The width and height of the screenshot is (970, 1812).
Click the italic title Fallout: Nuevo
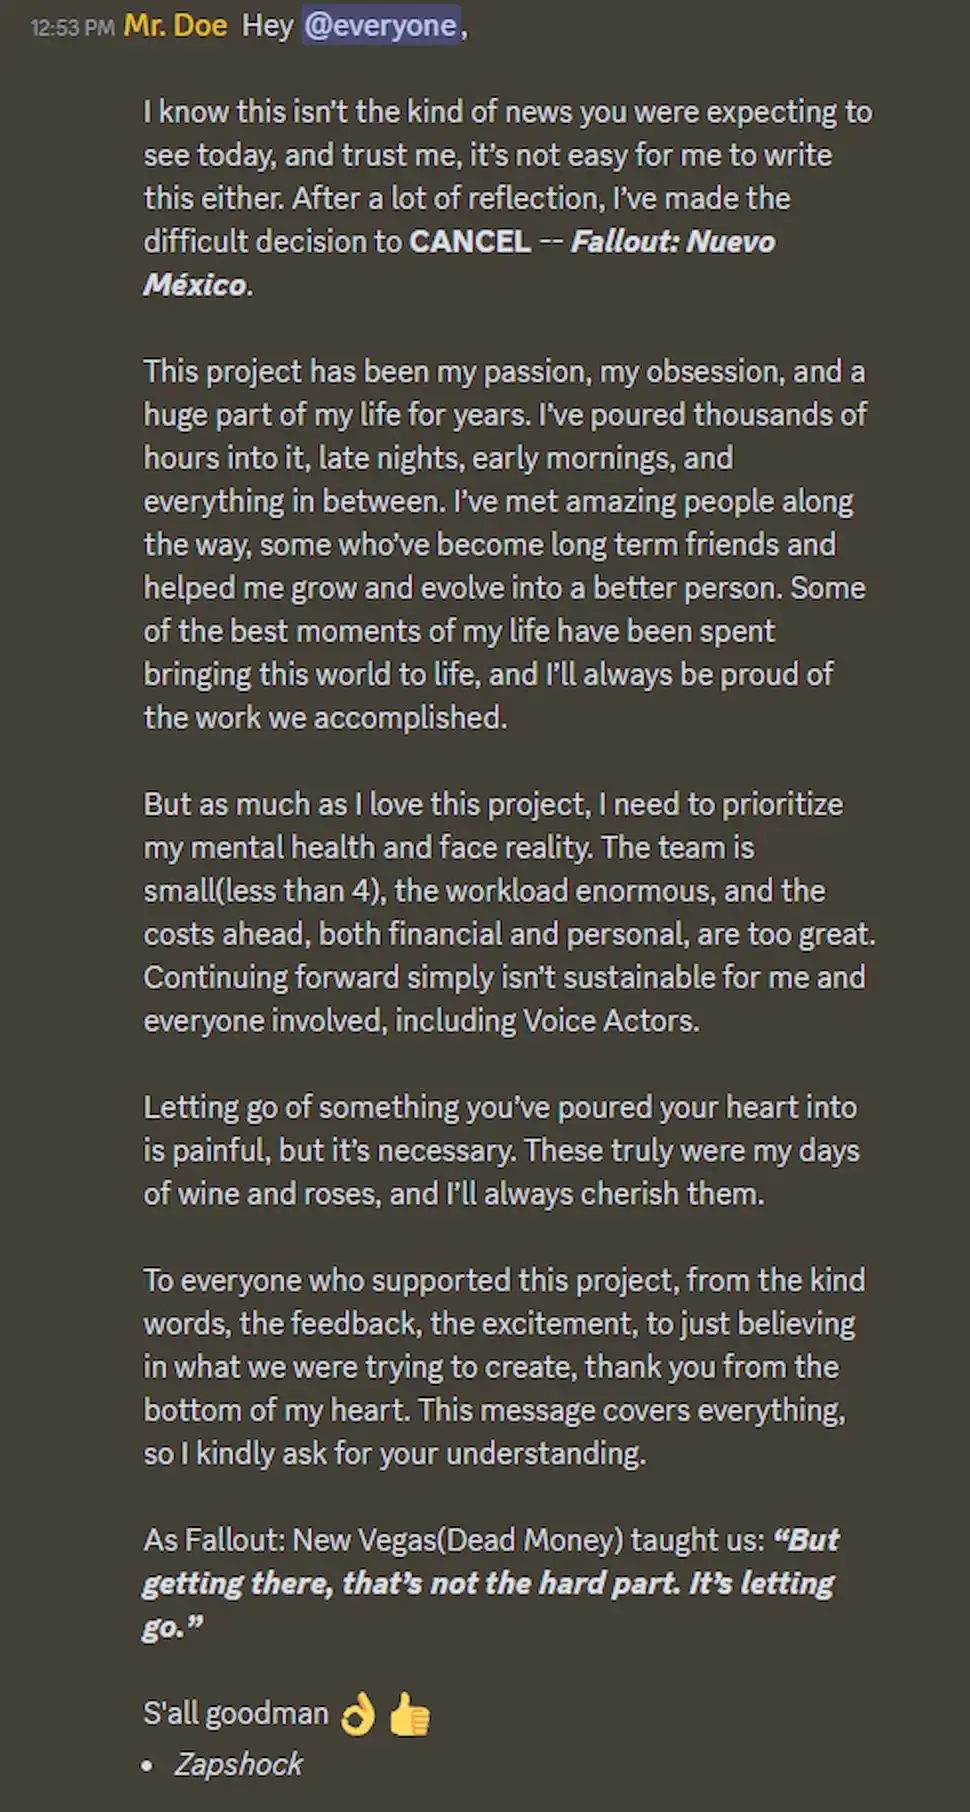(x=673, y=242)
